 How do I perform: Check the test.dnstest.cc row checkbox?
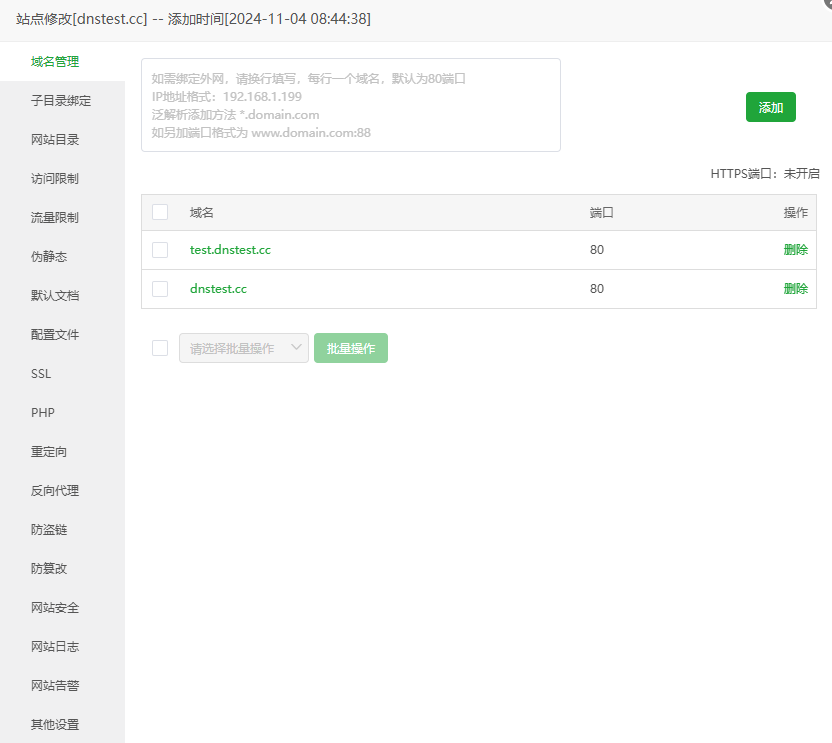[160, 250]
